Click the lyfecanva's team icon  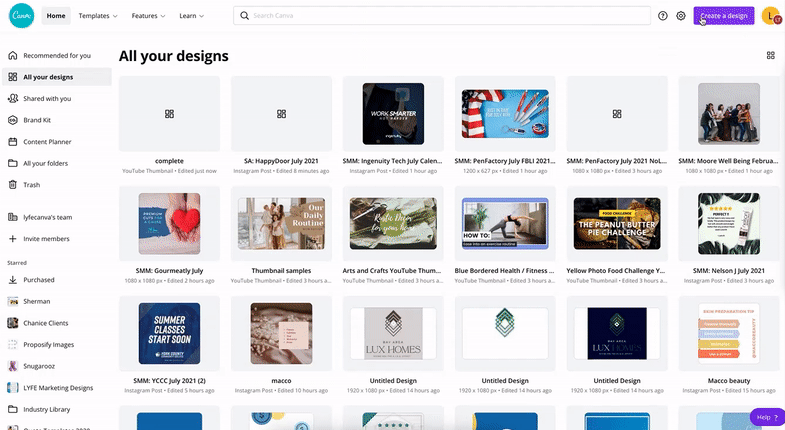pos(13,217)
